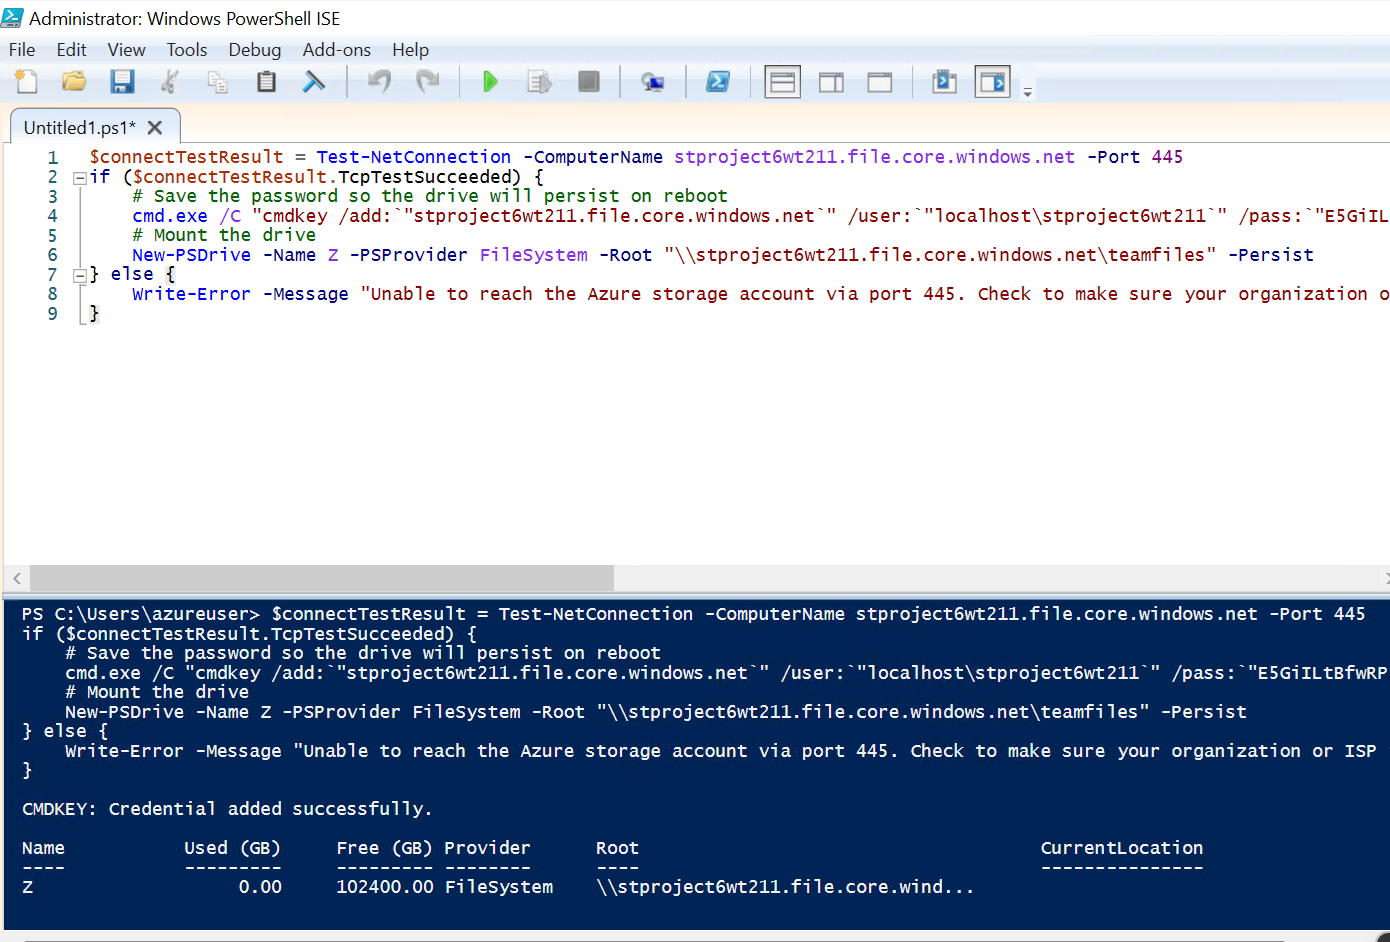Close the Untitled1.ps1 tab
The height and width of the screenshot is (942, 1390).
[x=155, y=128]
